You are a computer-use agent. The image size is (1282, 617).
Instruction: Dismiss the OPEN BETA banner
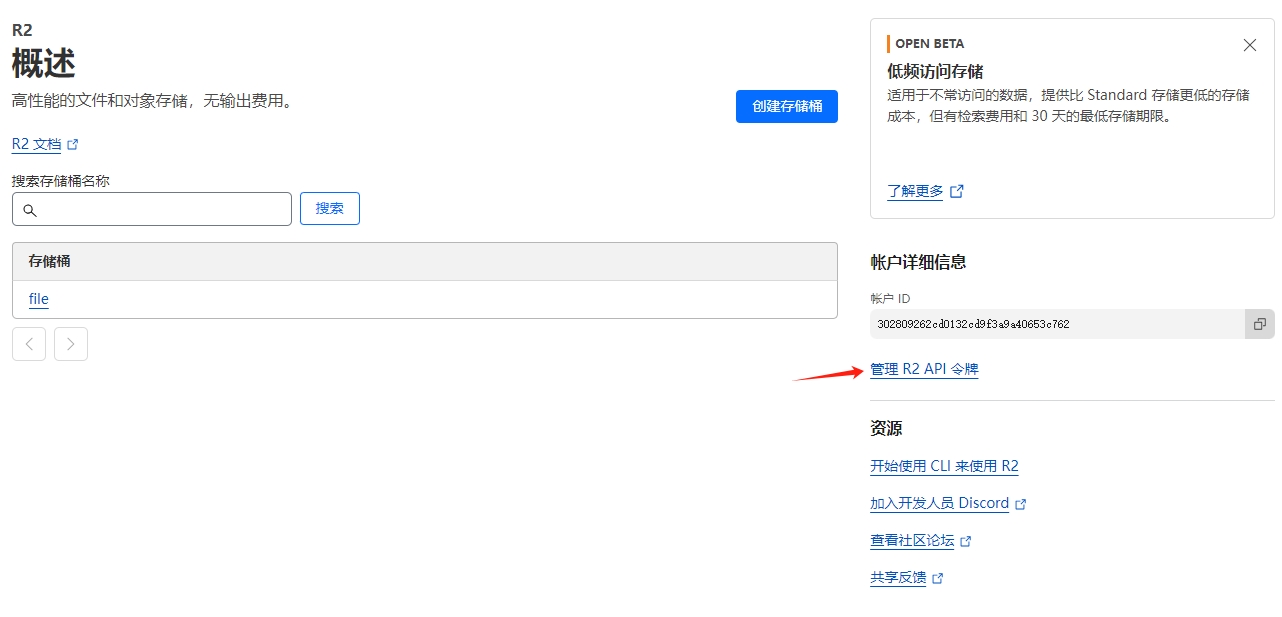coord(1249,45)
